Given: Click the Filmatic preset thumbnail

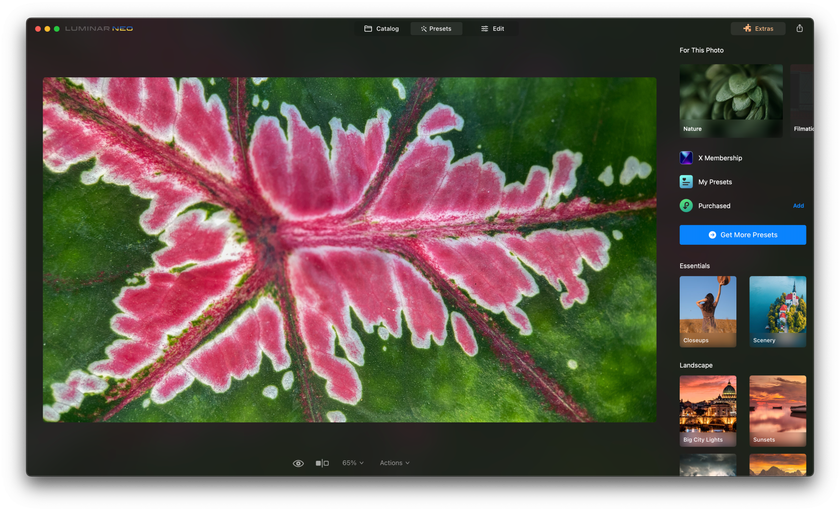Looking at the screenshot, I should coord(802,101).
